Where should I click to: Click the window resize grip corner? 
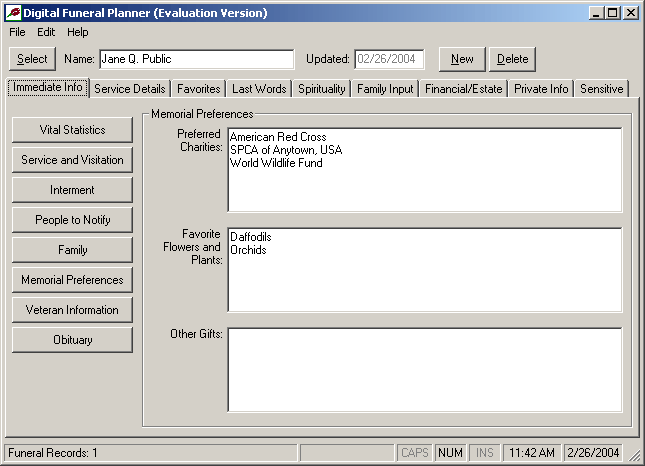[634, 455]
